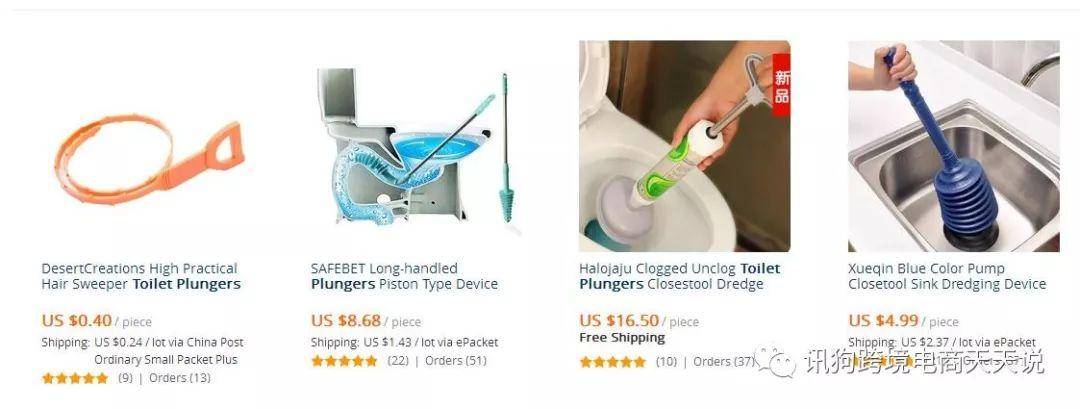Open the Halojaju Clogged Unclog Toilet Plungers link

[x=680, y=276]
